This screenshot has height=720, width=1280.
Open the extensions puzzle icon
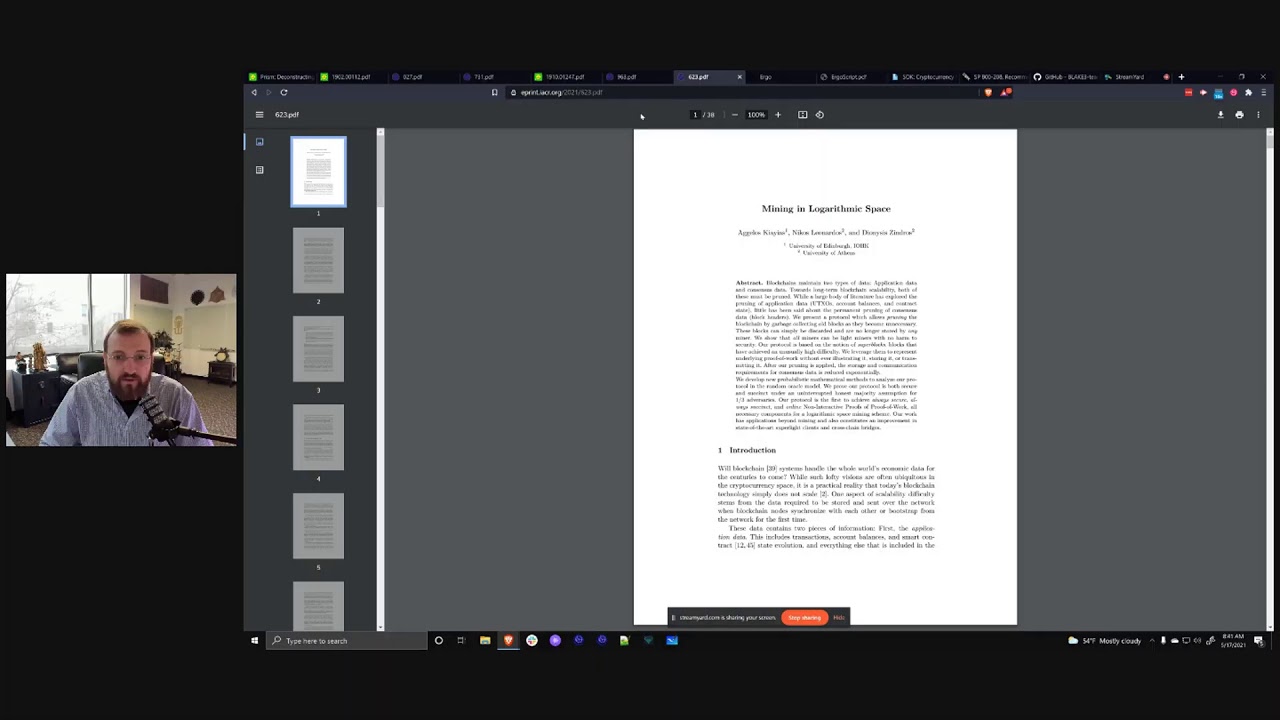pyautogui.click(x=1248, y=92)
